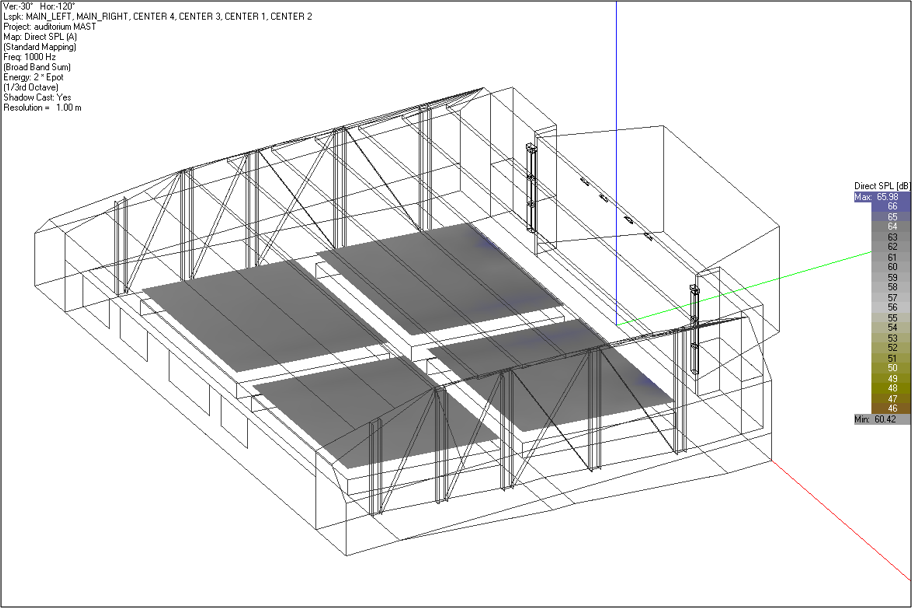The width and height of the screenshot is (912, 608).
Task: Open the Energy: 2 * Epot selector
Action: tap(36, 77)
